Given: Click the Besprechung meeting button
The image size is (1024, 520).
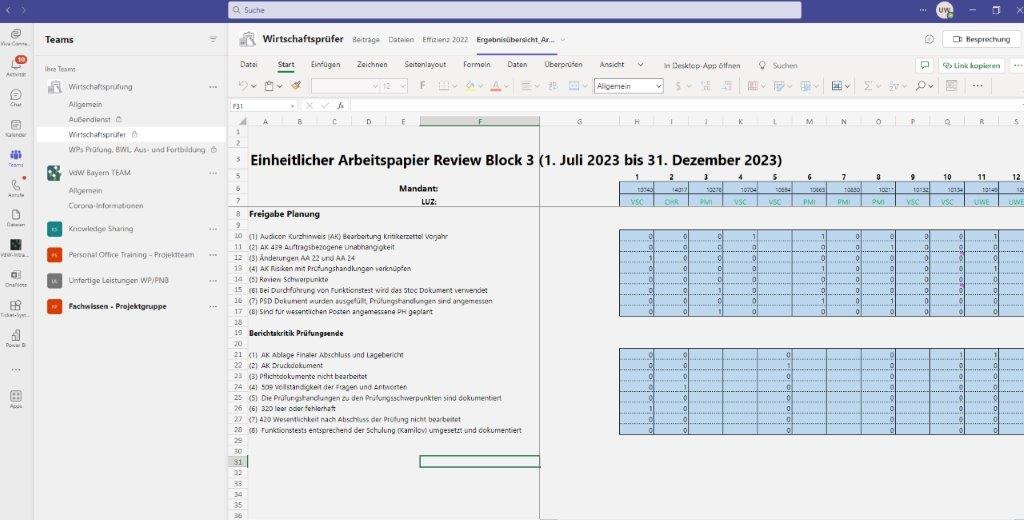Looking at the screenshot, I should click(982, 39).
